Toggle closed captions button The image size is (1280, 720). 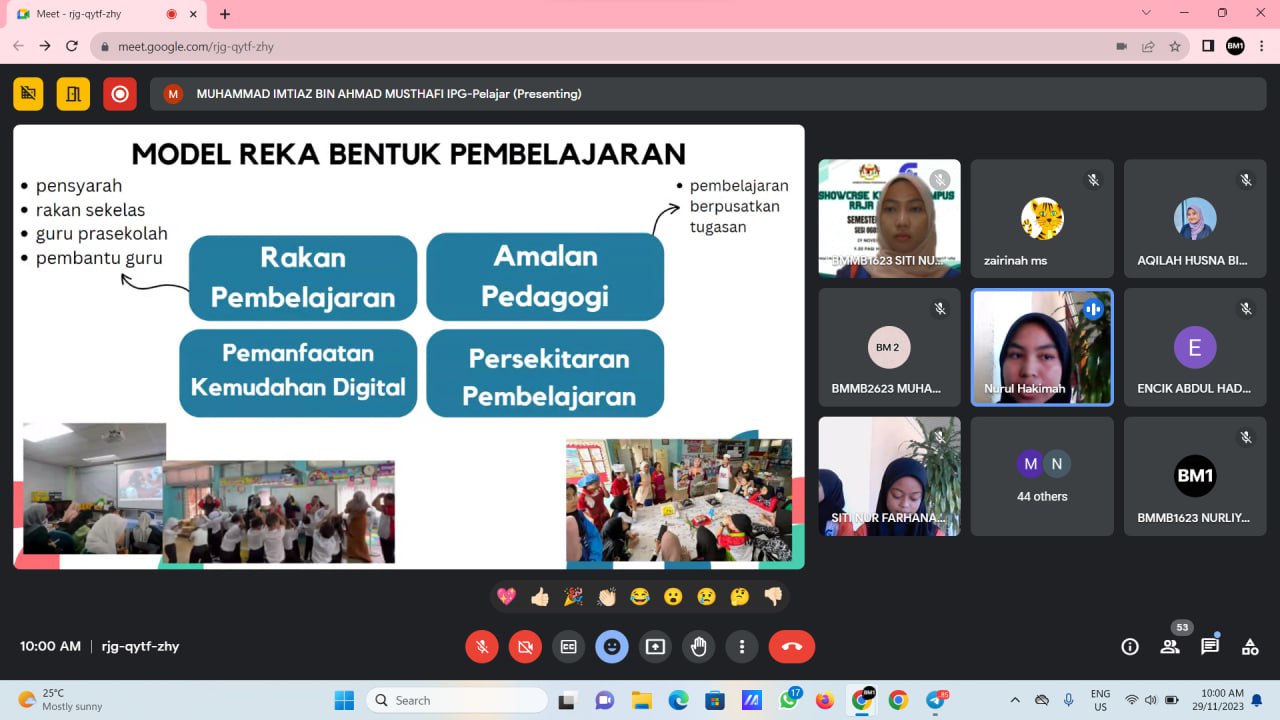(x=569, y=647)
